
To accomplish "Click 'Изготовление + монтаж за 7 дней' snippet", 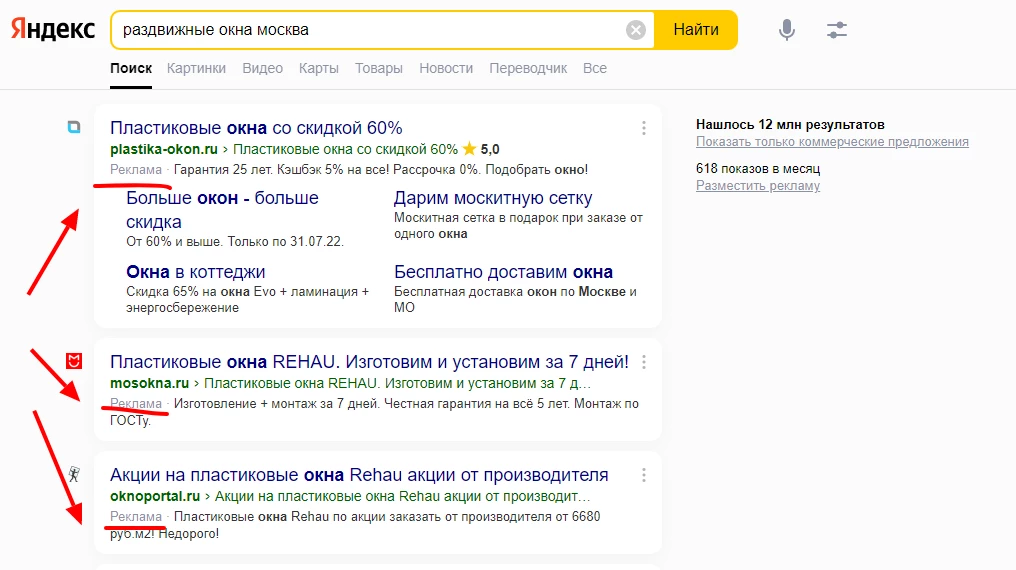I will [374, 411].
